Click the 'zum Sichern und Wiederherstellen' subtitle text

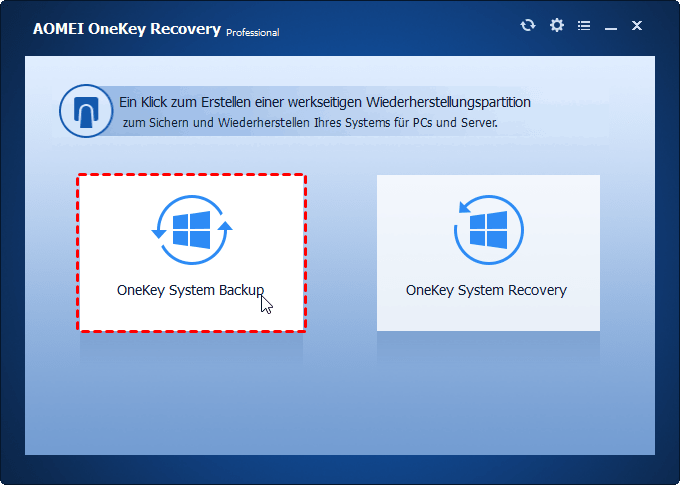(310, 123)
